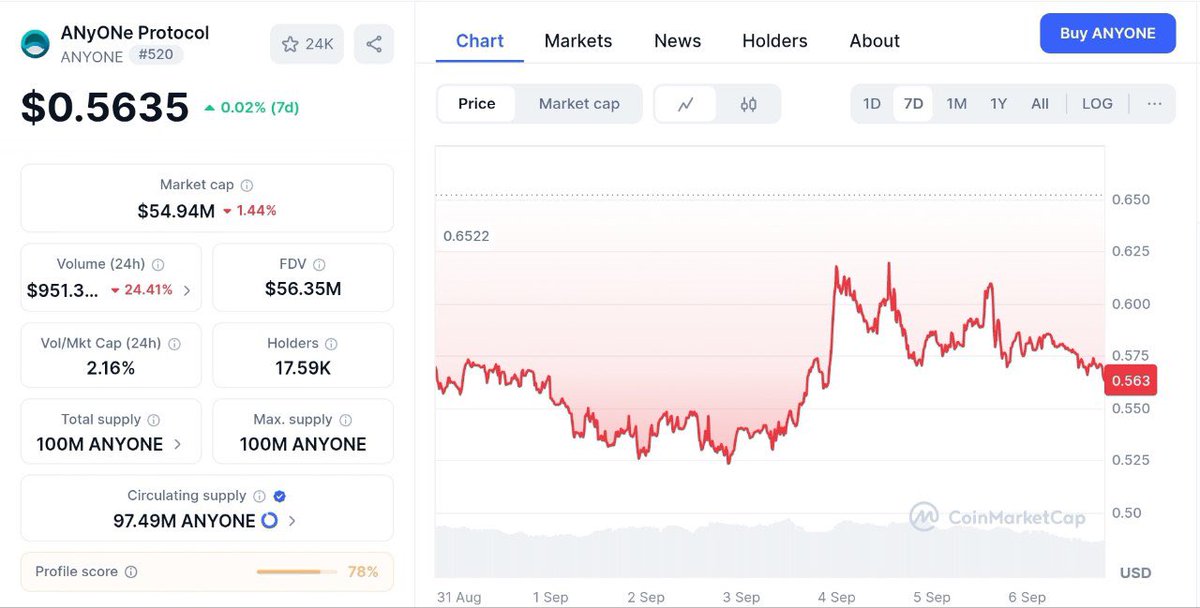Click the 17.59K holders value
Image resolution: width=1200 pixels, height=608 pixels.
(303, 368)
